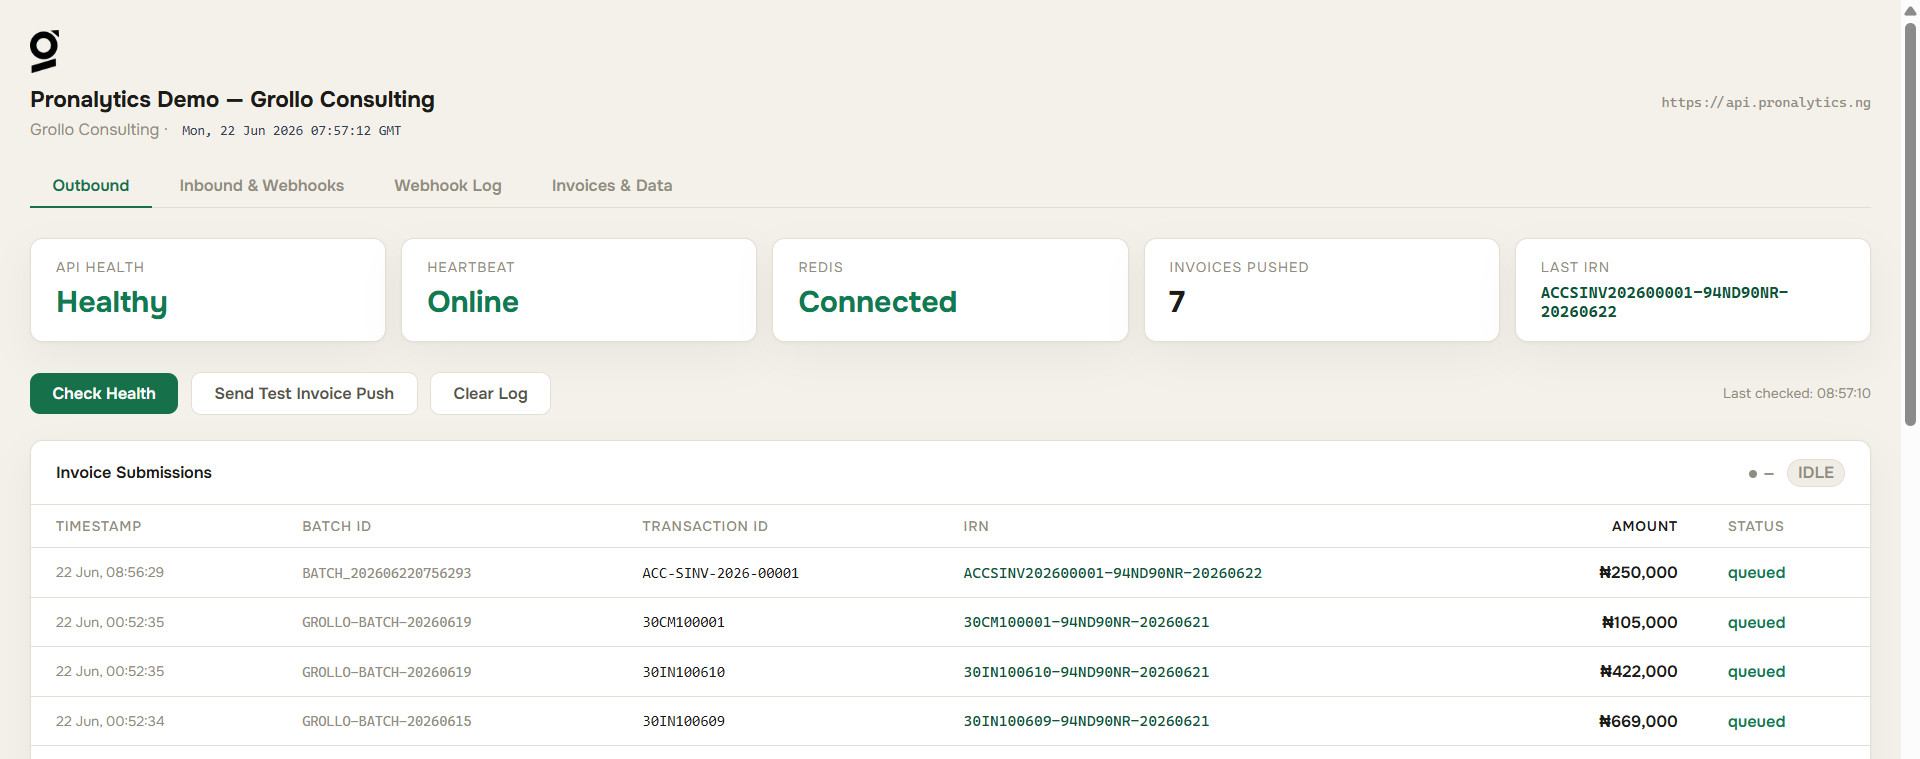Click IRN ACCSINV202600001-94ND90NR-20260622 in table
Viewport: 1920px width, 759px height.
point(1113,573)
